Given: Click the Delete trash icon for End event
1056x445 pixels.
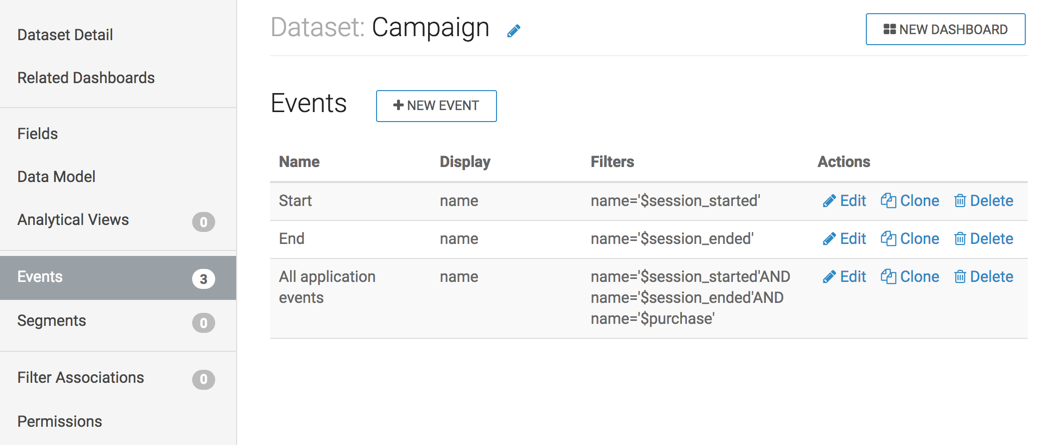Looking at the screenshot, I should [x=960, y=239].
